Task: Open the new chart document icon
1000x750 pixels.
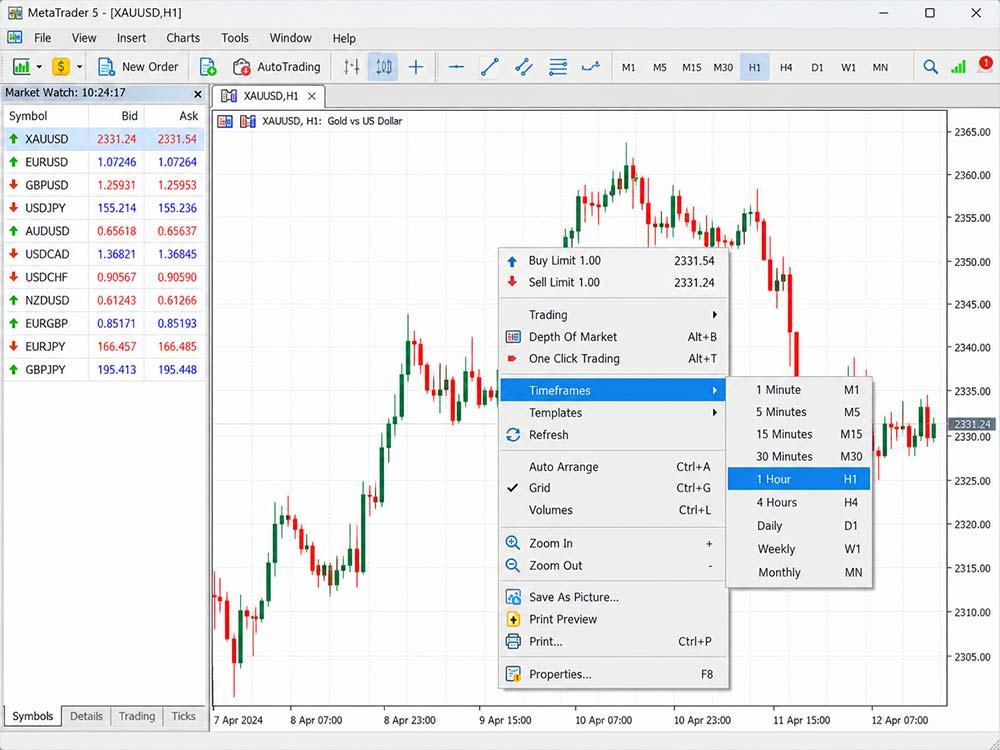Action: coord(208,67)
